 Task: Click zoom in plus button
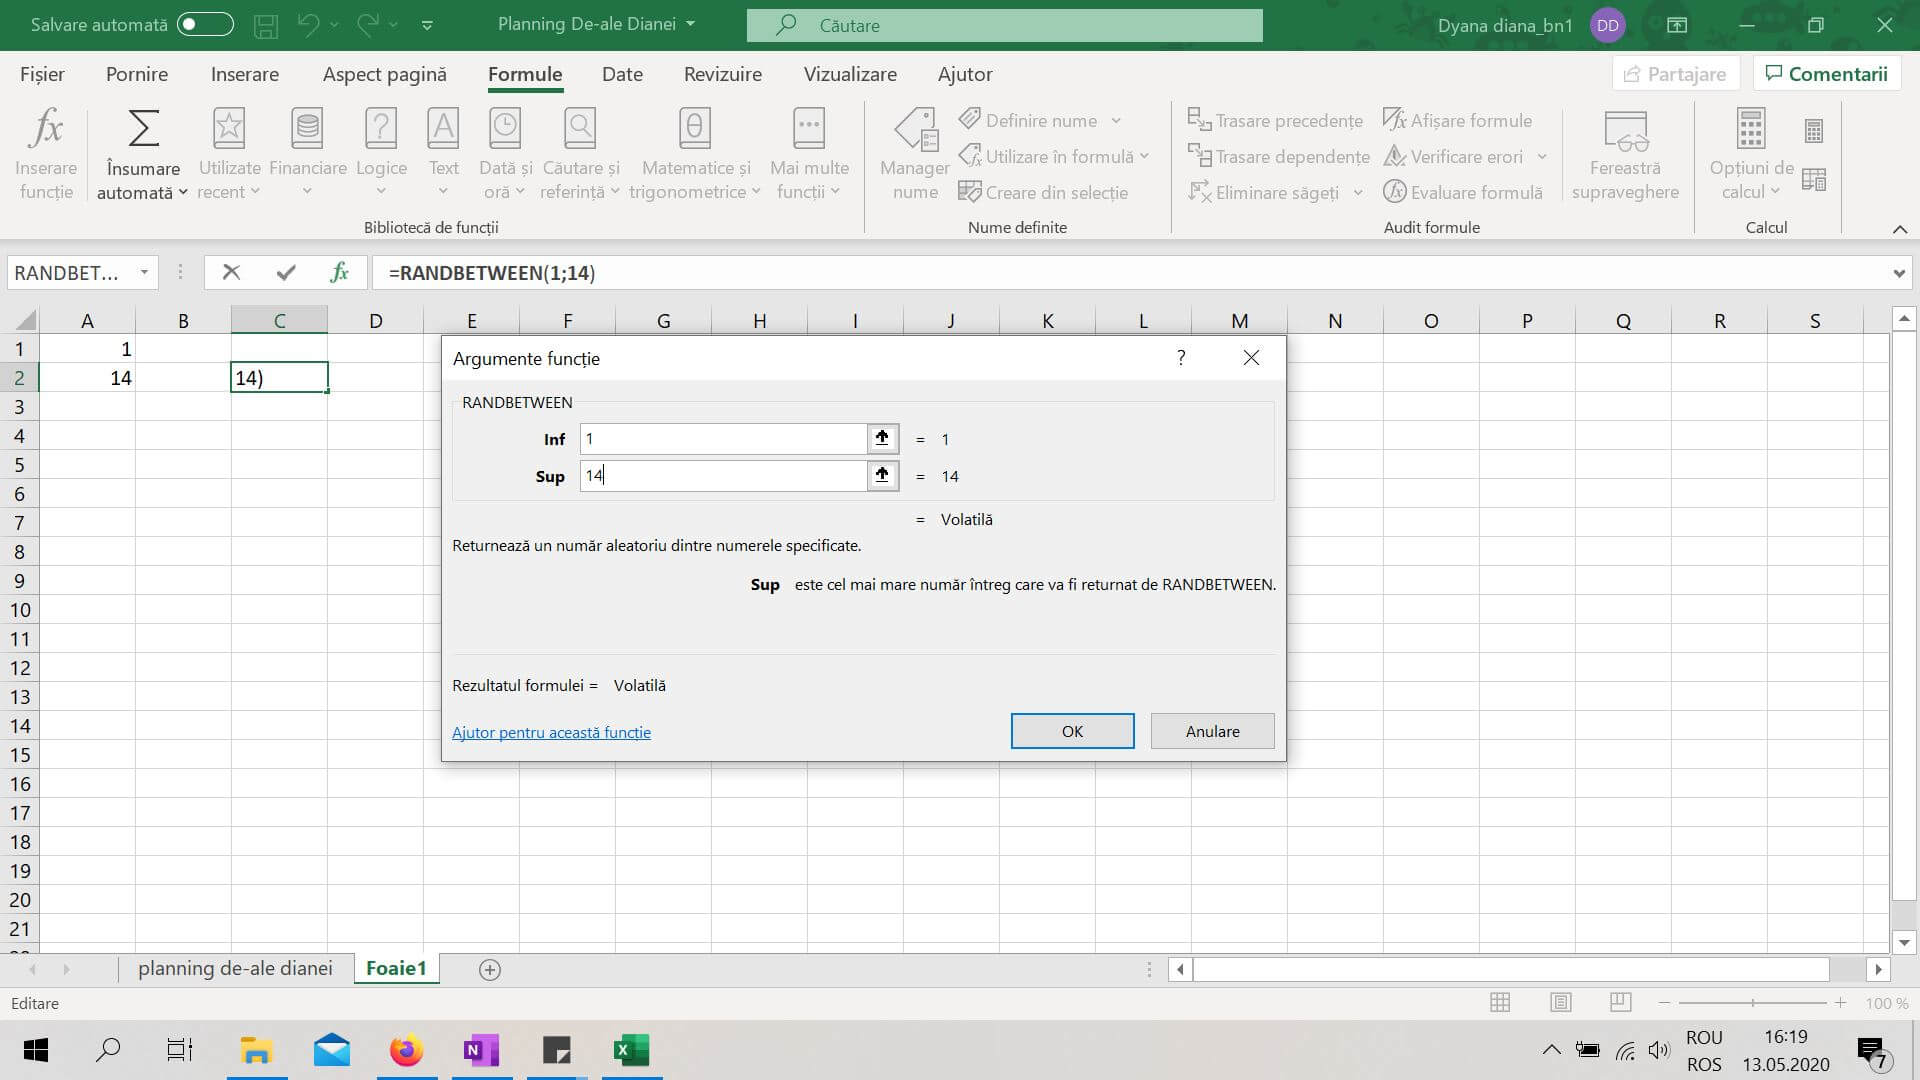click(x=1840, y=1002)
